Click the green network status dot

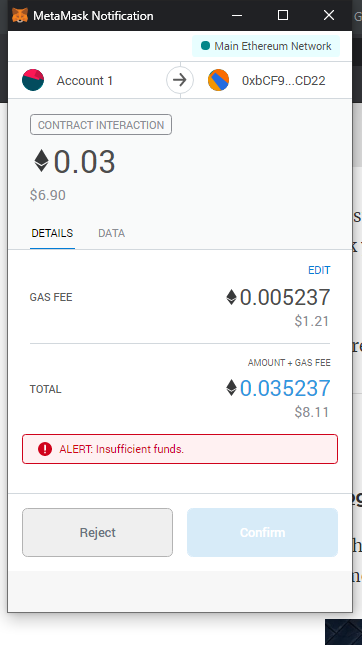(205, 46)
